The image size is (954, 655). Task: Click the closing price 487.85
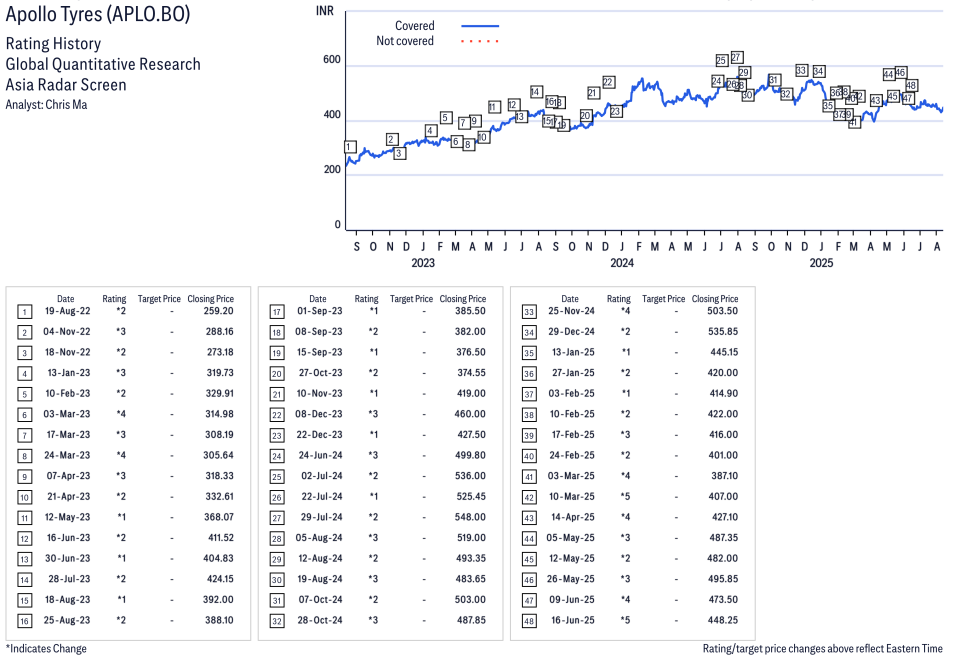pyautogui.click(x=471, y=620)
